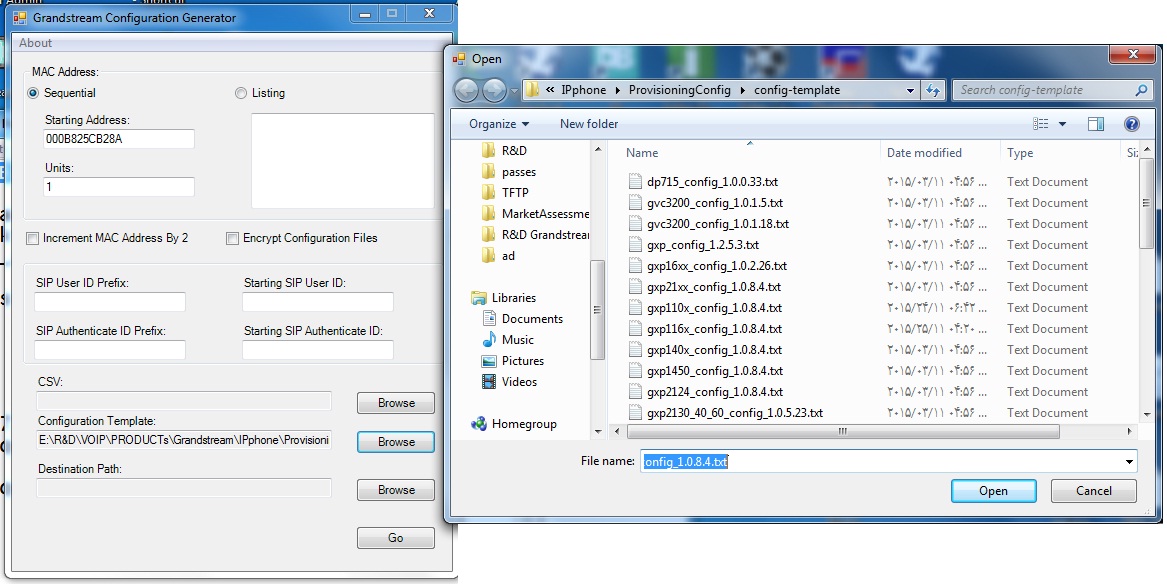Click the search magnifier icon
The width and height of the screenshot is (1167, 584).
click(x=1141, y=90)
